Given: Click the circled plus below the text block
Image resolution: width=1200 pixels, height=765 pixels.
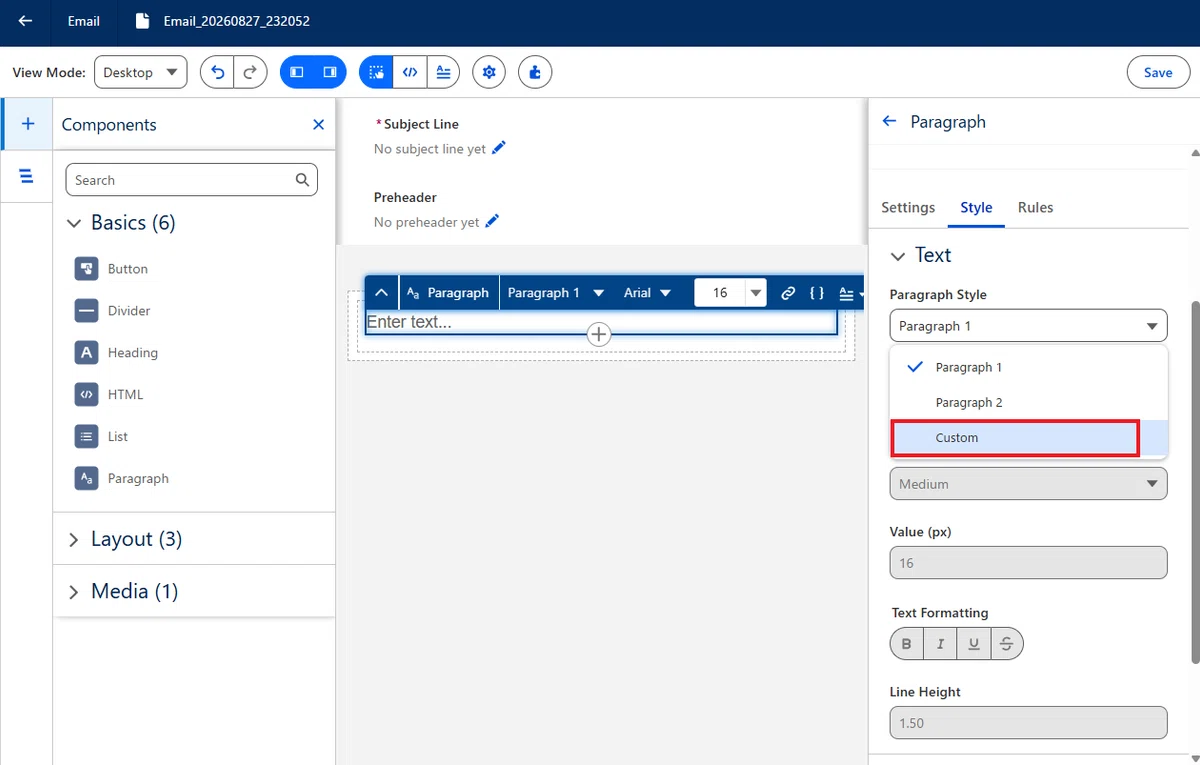Looking at the screenshot, I should pyautogui.click(x=598, y=334).
